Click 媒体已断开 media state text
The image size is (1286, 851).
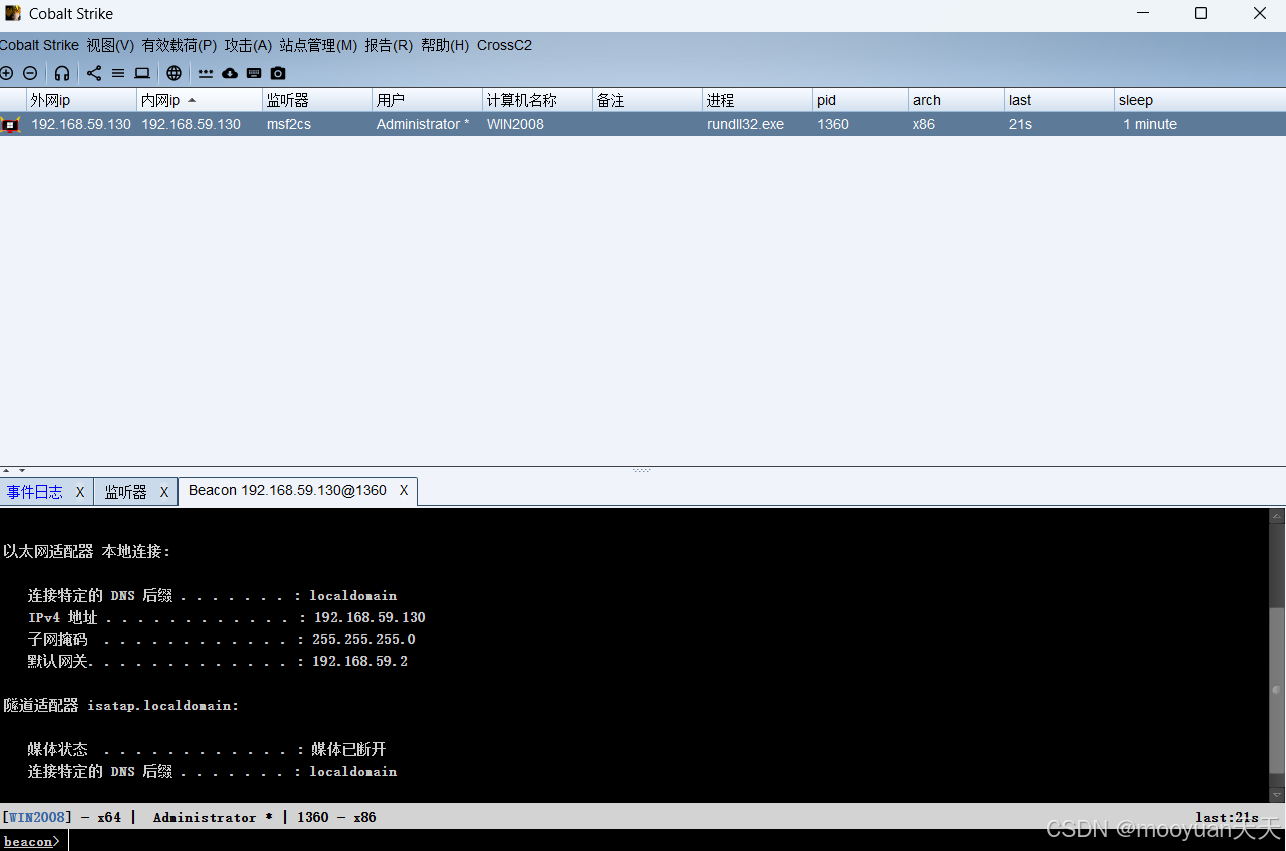tap(348, 750)
